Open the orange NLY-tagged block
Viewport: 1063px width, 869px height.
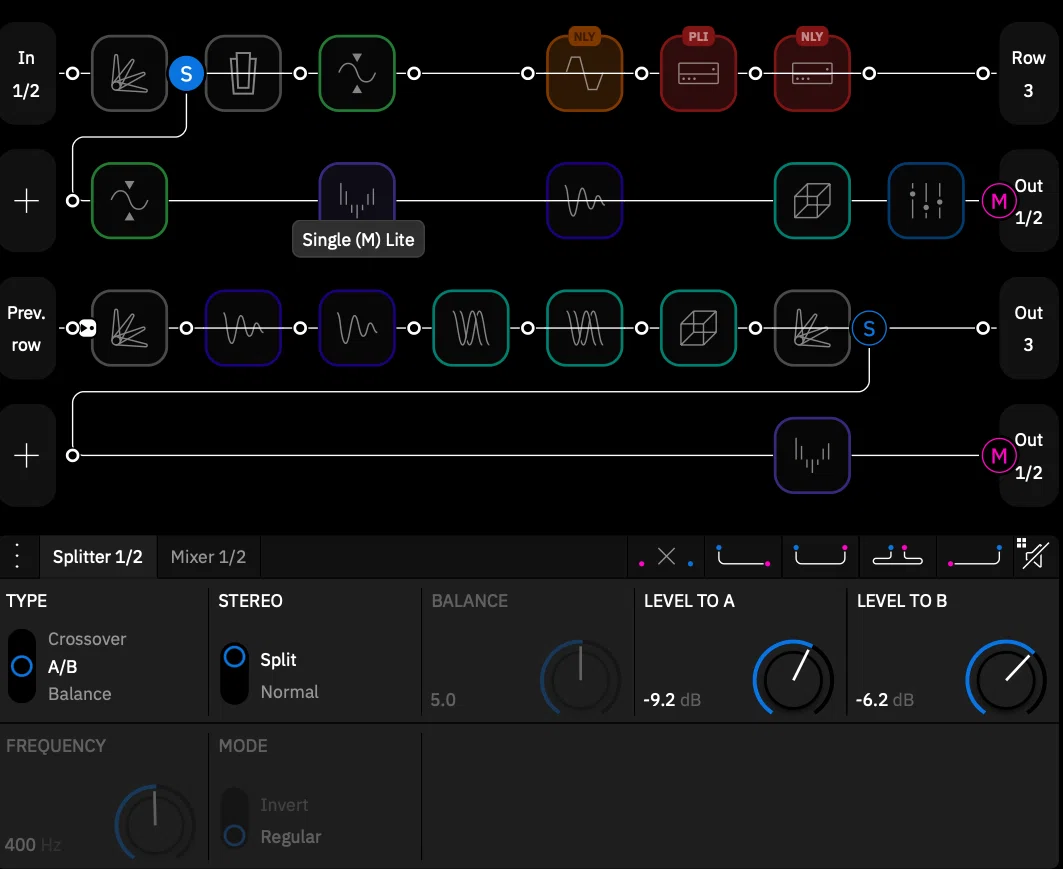pyautogui.click(x=584, y=73)
